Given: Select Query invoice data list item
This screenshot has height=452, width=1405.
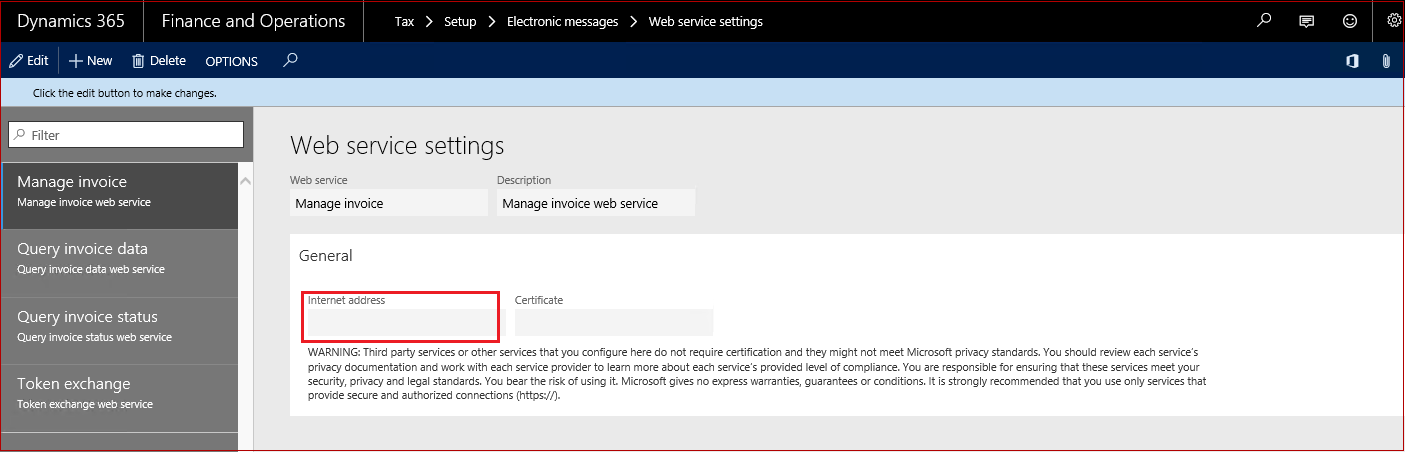Looking at the screenshot, I should pos(119,264).
